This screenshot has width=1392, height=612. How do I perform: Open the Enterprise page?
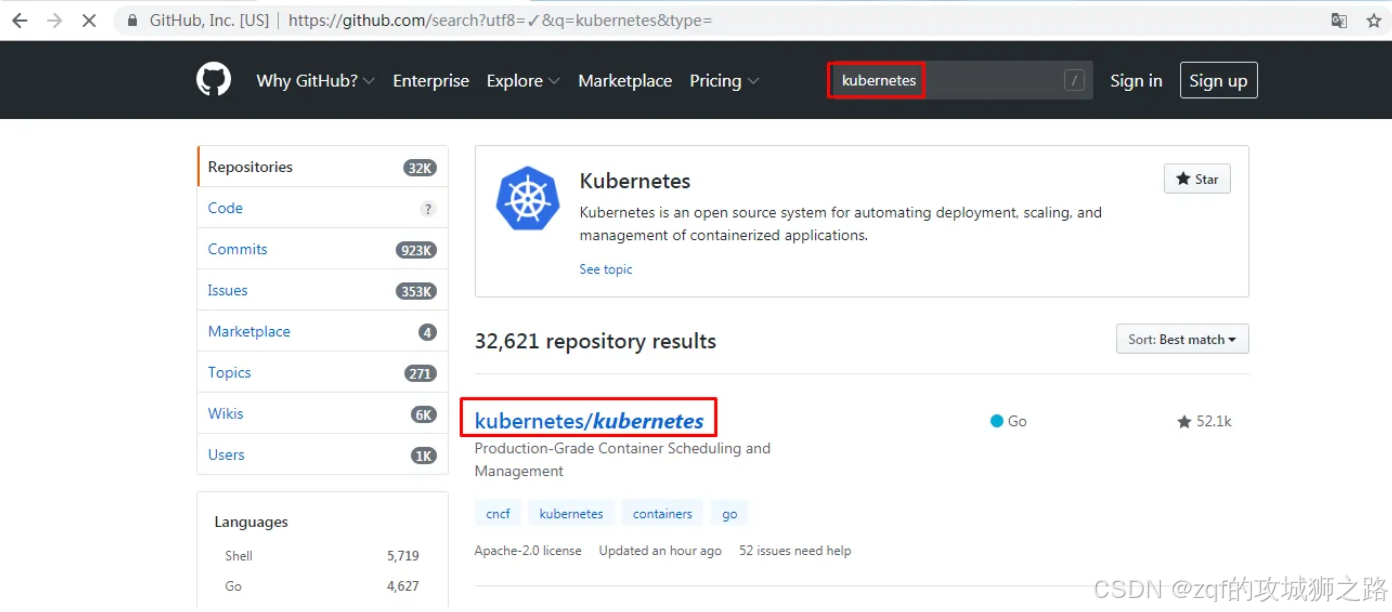pyautogui.click(x=431, y=81)
